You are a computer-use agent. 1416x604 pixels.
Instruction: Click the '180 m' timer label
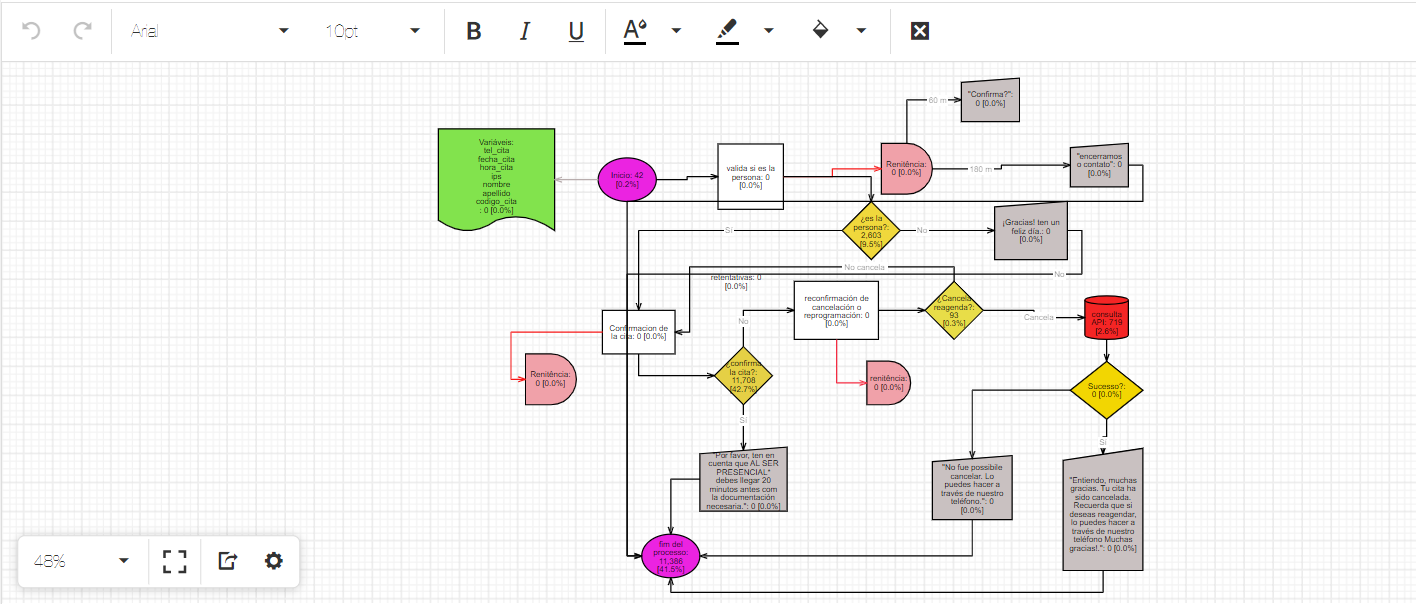981,168
